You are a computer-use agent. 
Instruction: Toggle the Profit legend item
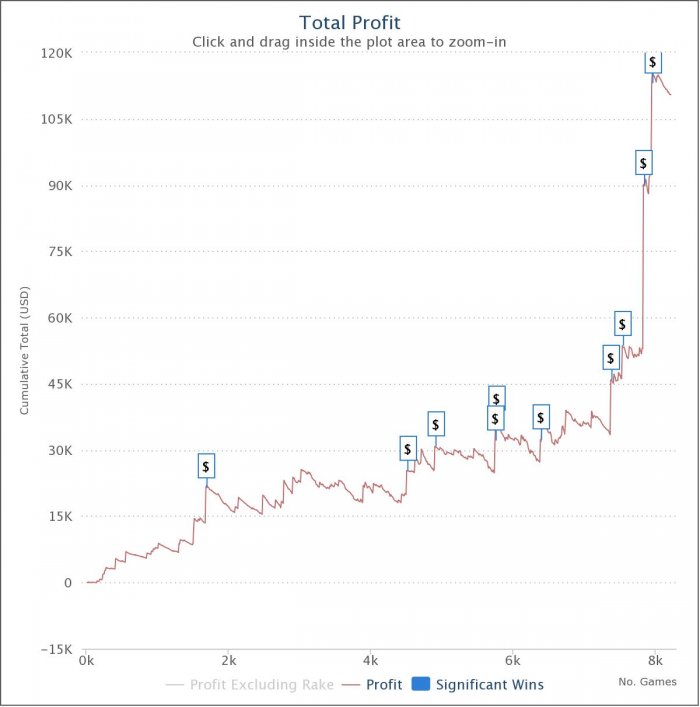372,684
